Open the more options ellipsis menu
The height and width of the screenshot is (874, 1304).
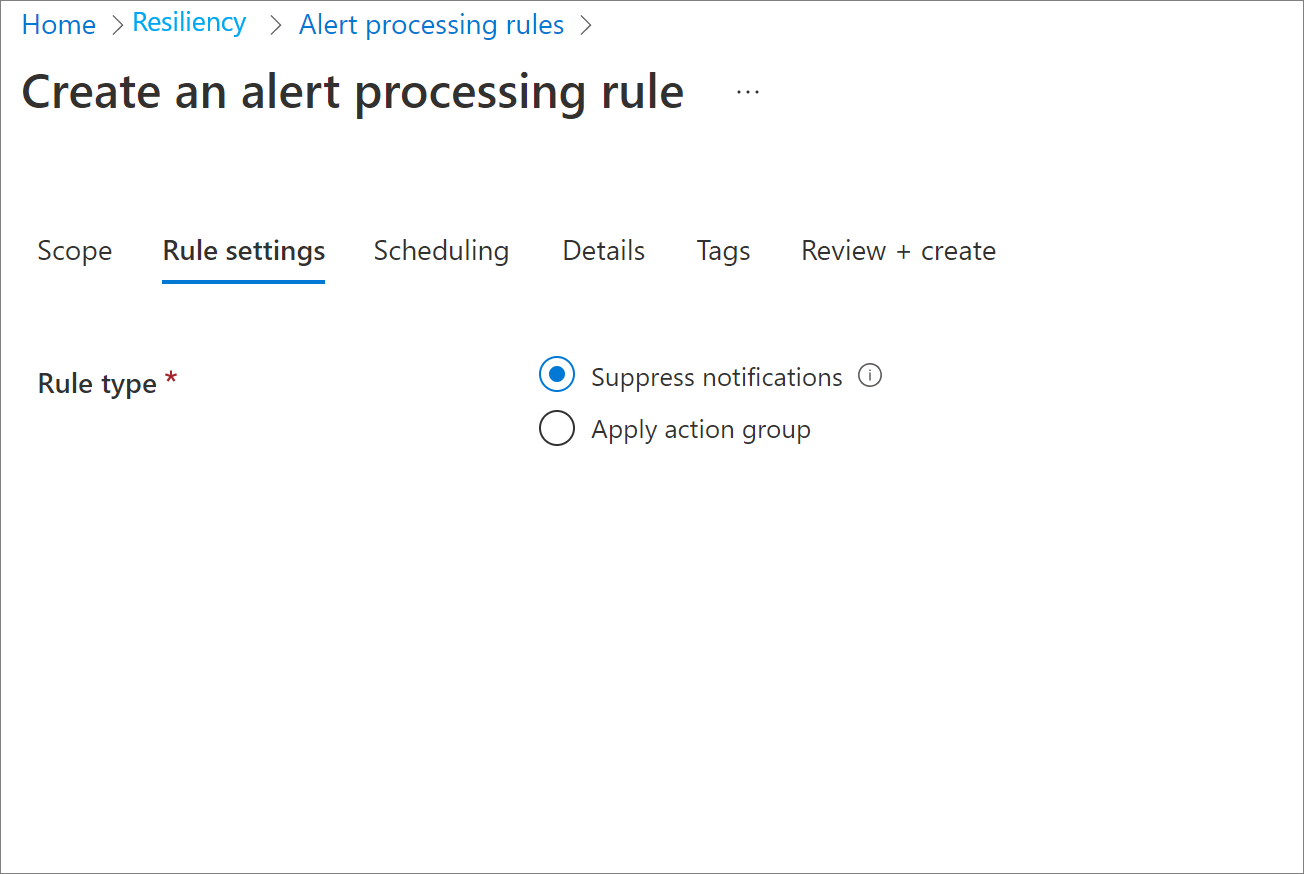pos(747,90)
